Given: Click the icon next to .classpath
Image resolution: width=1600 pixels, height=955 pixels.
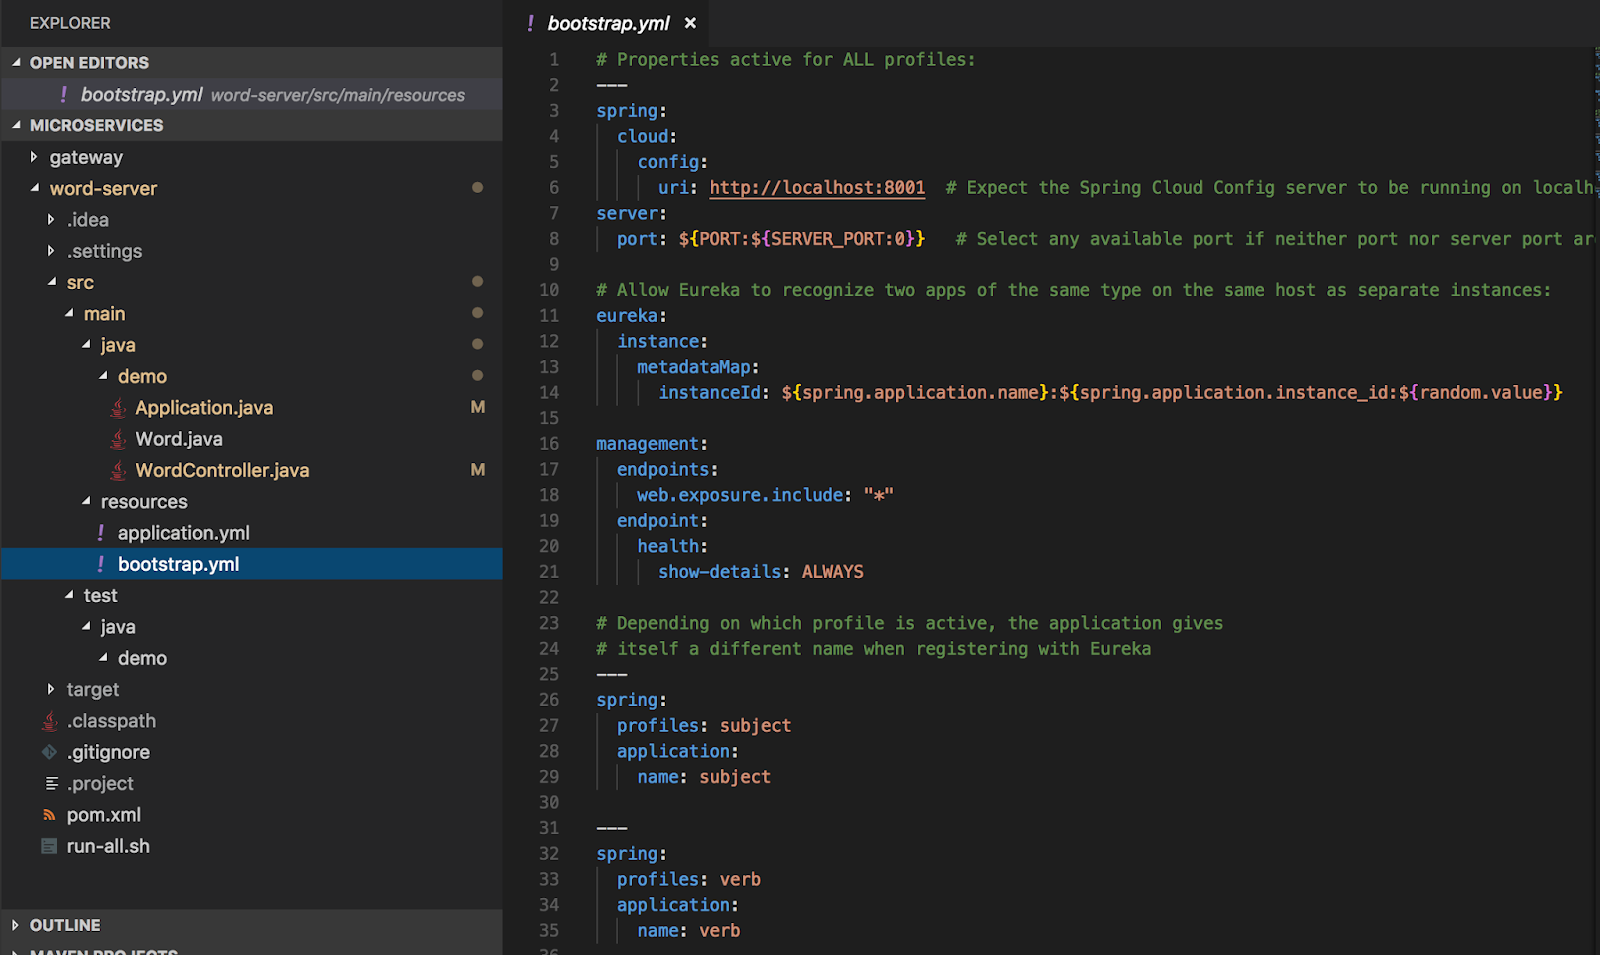Looking at the screenshot, I should click(x=49, y=721).
